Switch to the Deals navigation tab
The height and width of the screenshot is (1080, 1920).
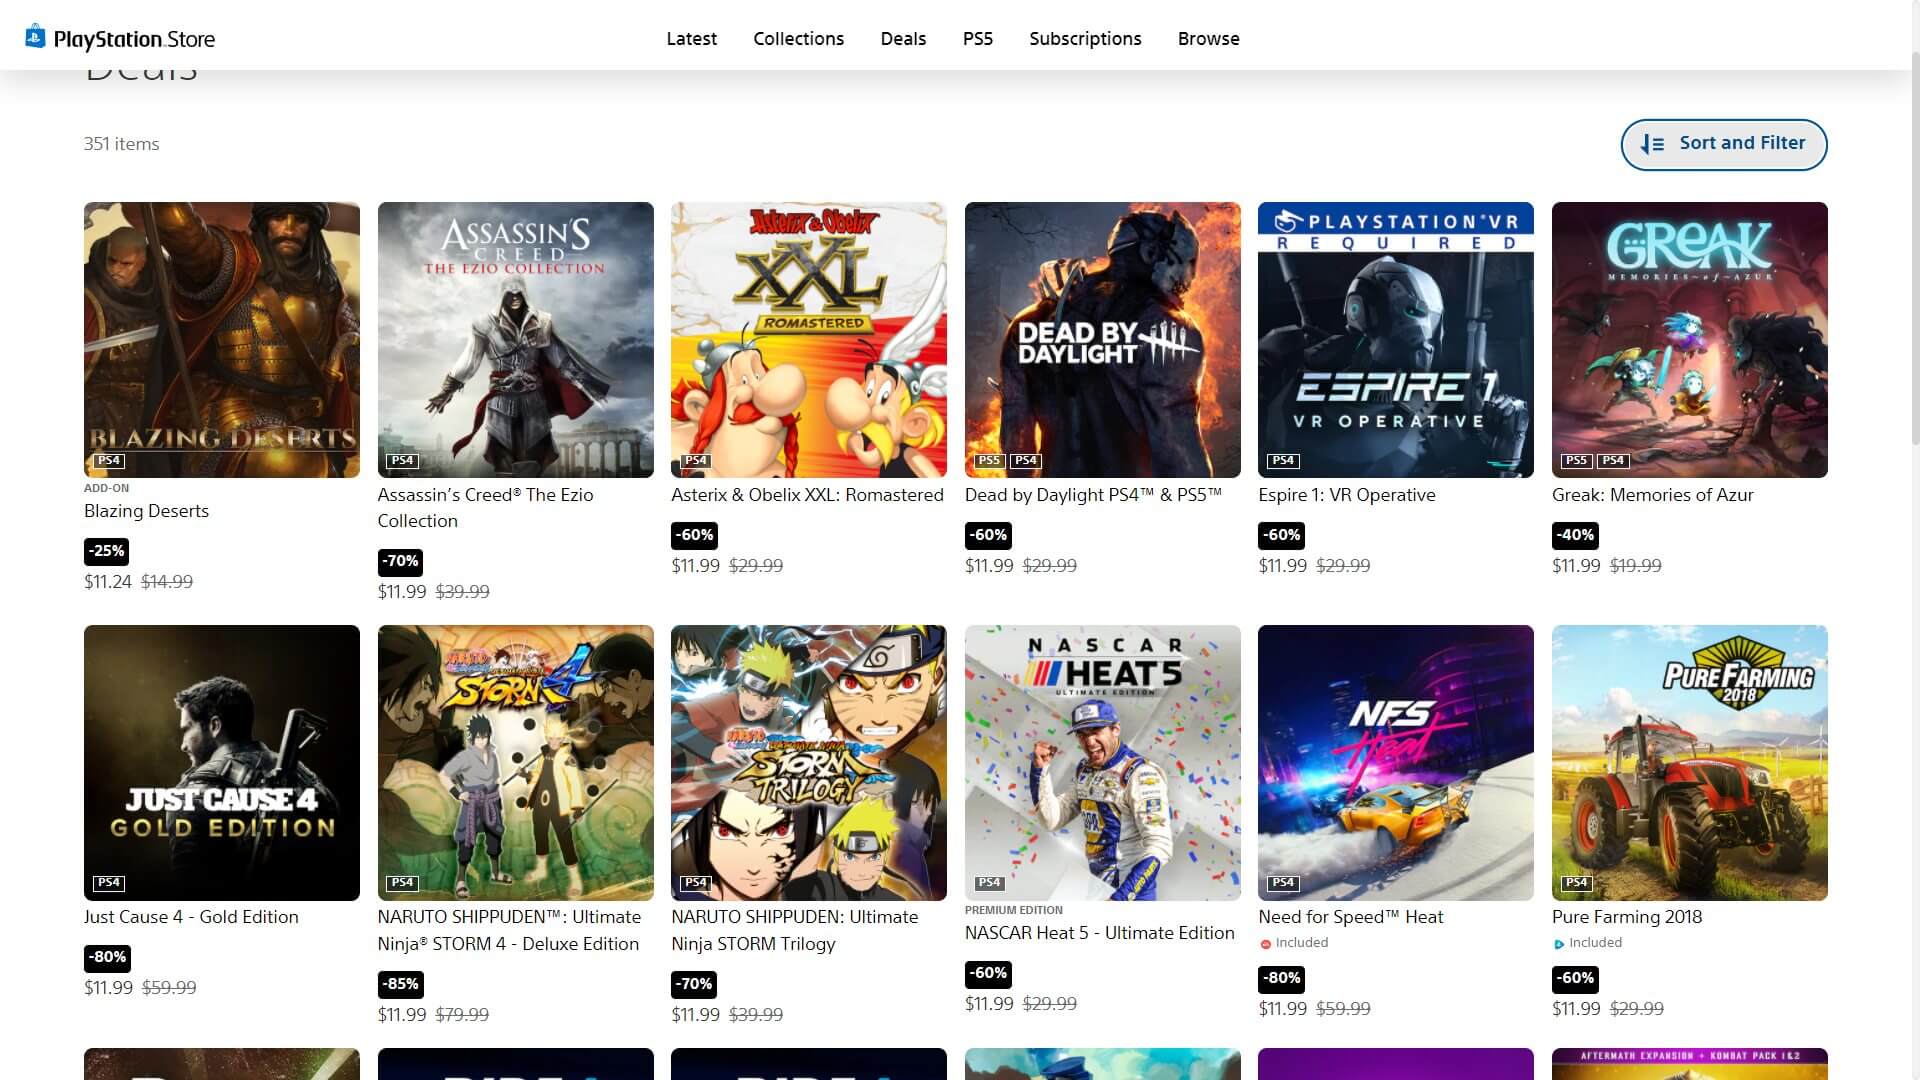pyautogui.click(x=903, y=39)
